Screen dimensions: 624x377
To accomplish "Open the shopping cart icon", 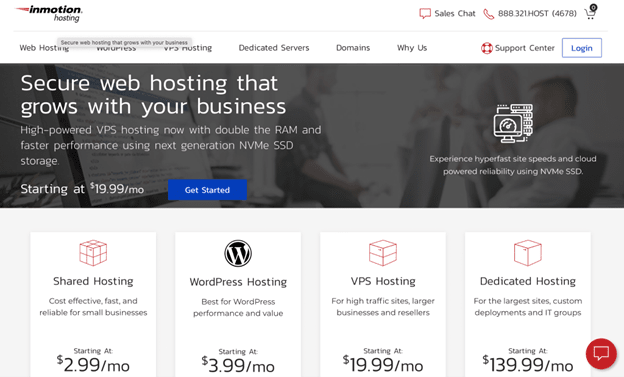I will pyautogui.click(x=590, y=13).
